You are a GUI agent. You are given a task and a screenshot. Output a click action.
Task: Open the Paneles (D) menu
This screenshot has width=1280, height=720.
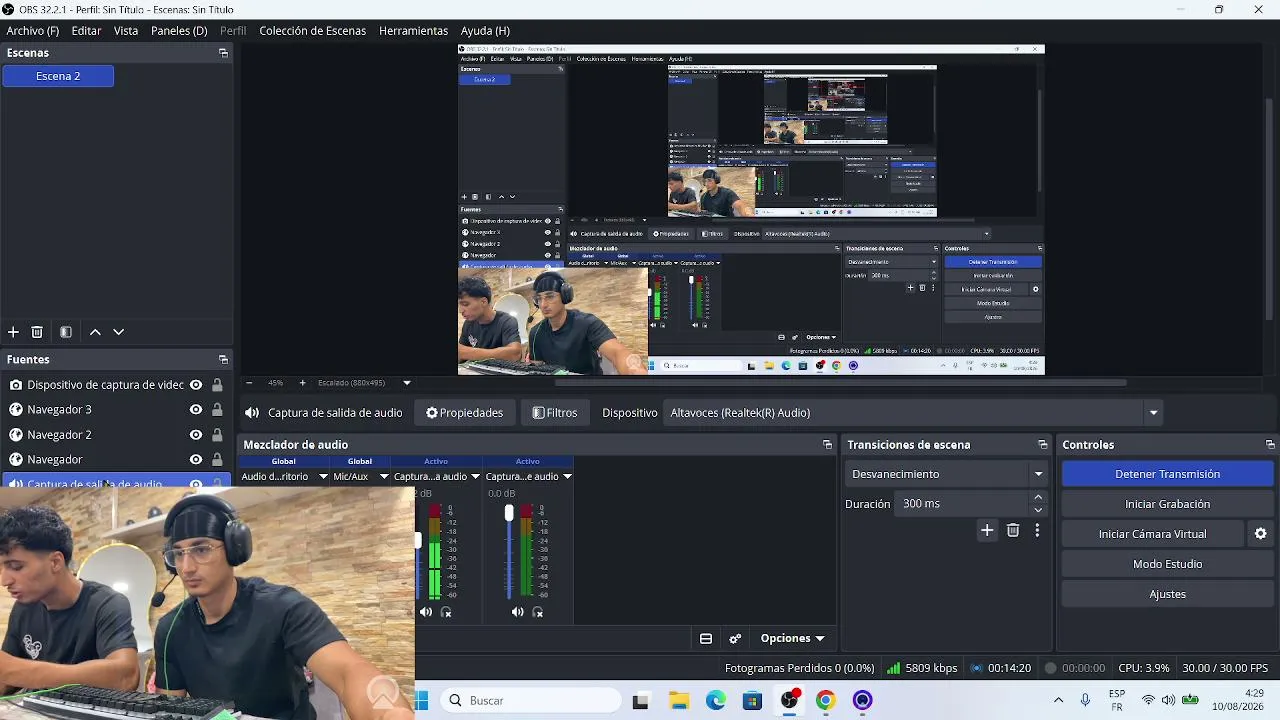179,31
